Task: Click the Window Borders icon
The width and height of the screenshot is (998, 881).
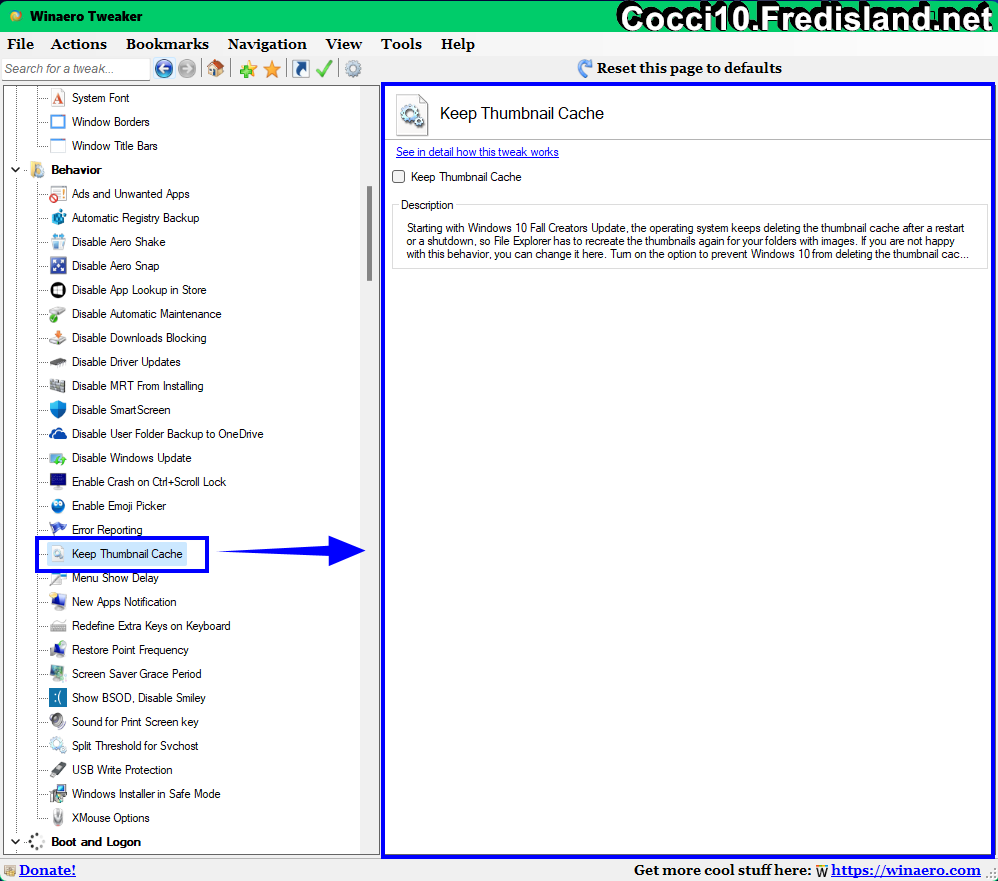Action: tap(58, 122)
